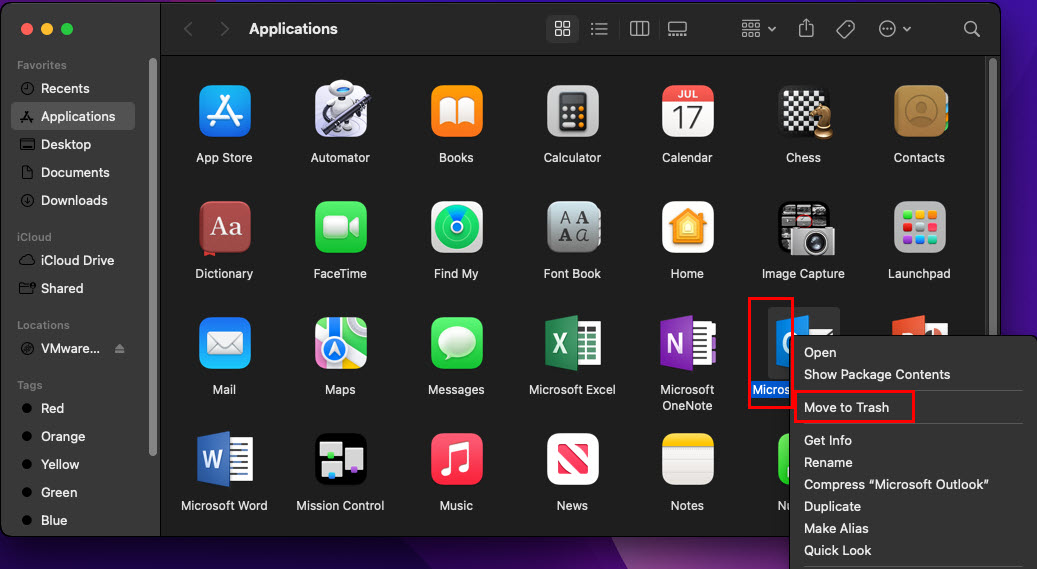Open the More actions ellipsis dropdown
Image resolution: width=1037 pixels, height=569 pixels.
coord(894,28)
